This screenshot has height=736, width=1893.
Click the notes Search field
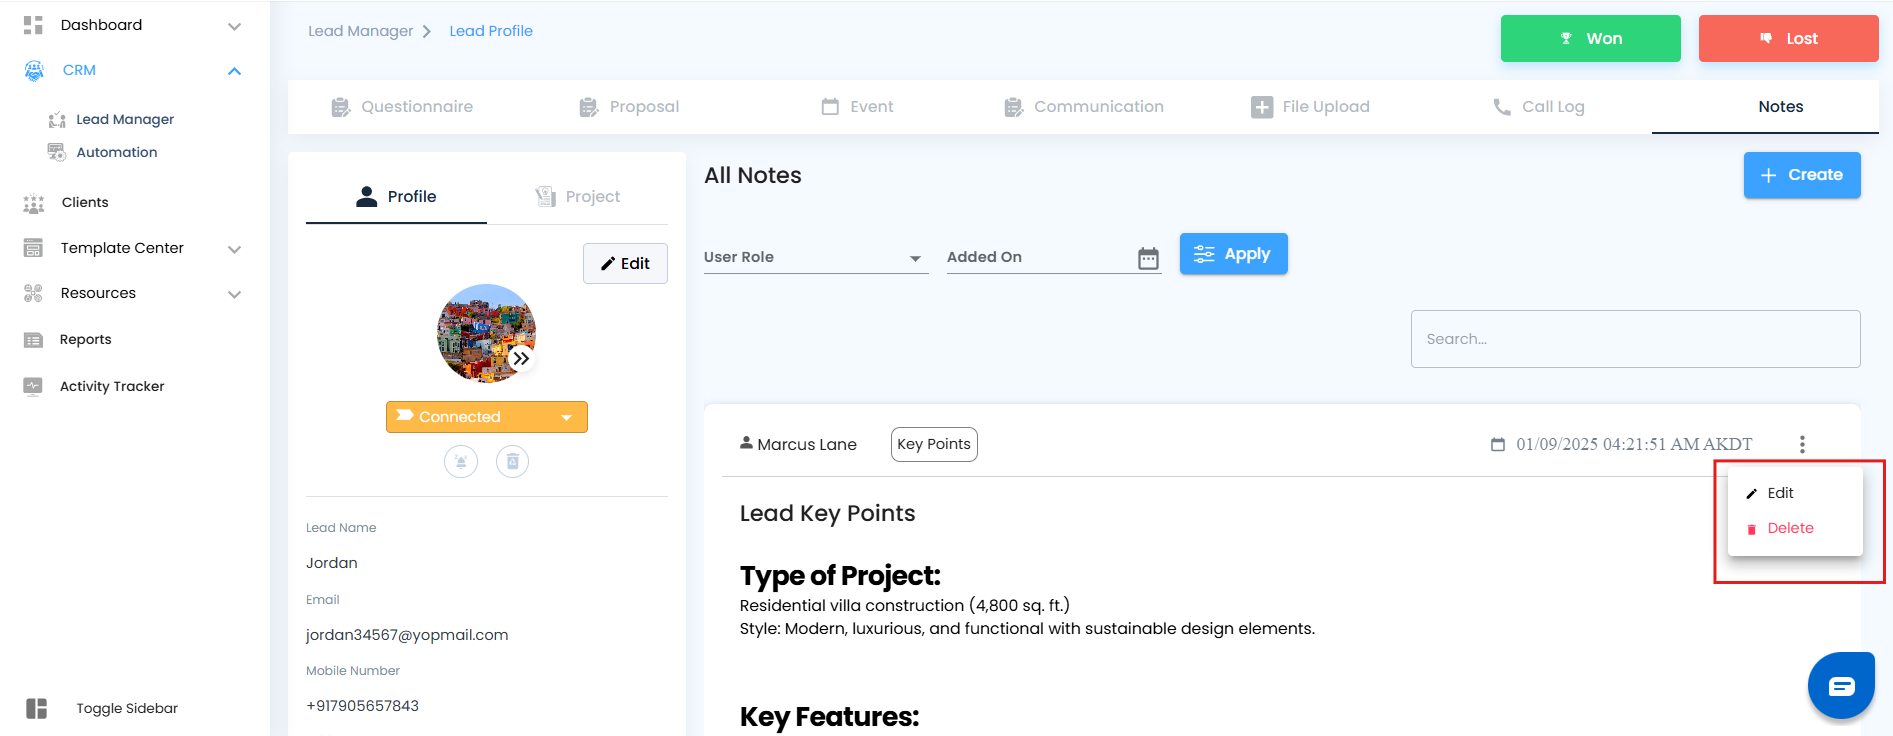pos(1635,339)
